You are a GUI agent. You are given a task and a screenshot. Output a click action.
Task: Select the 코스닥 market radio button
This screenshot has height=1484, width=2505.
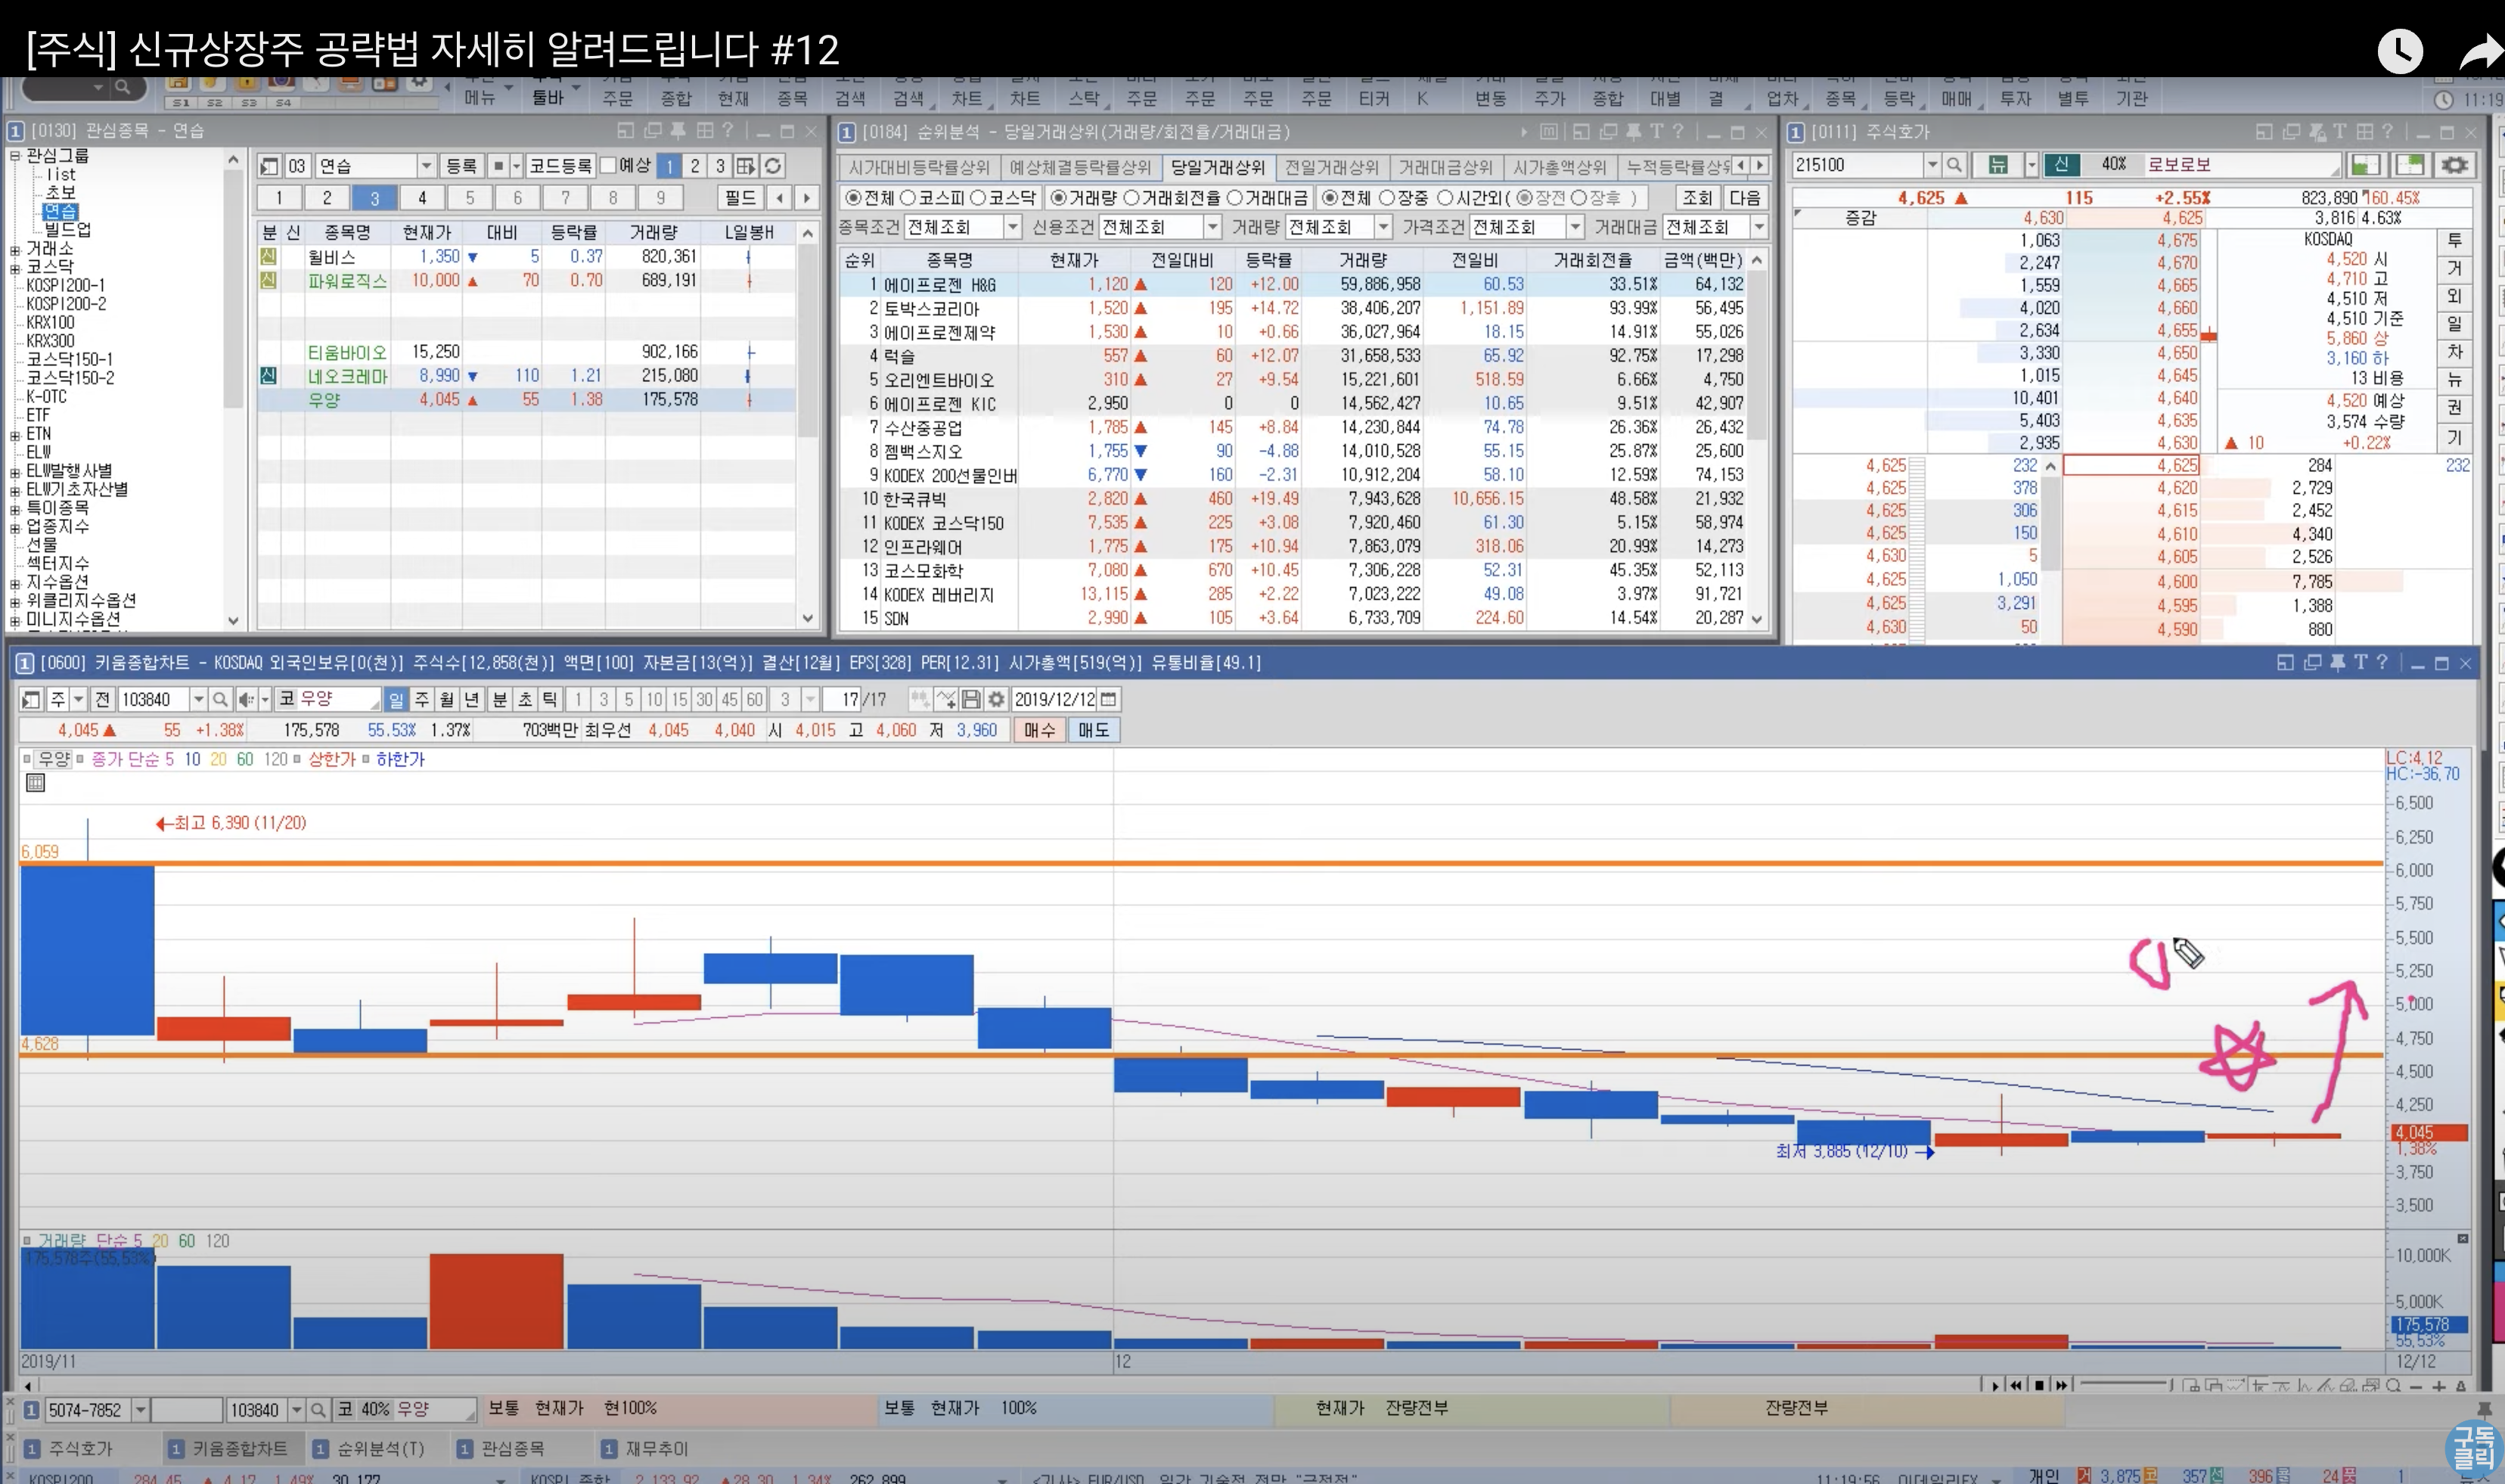[x=978, y=198]
